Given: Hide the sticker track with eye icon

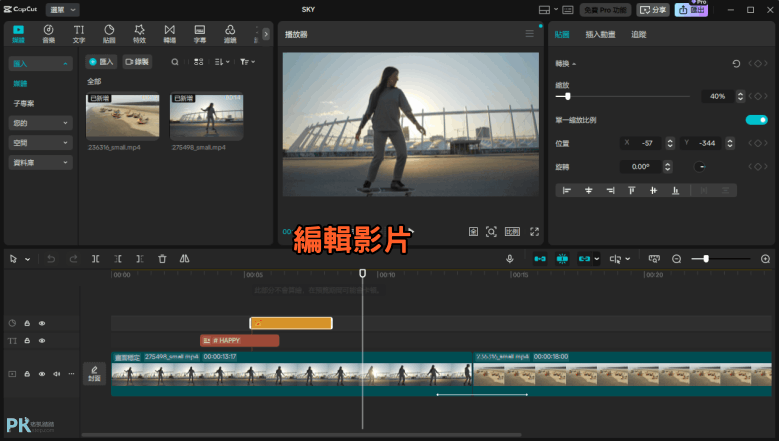Looking at the screenshot, I should pyautogui.click(x=42, y=323).
